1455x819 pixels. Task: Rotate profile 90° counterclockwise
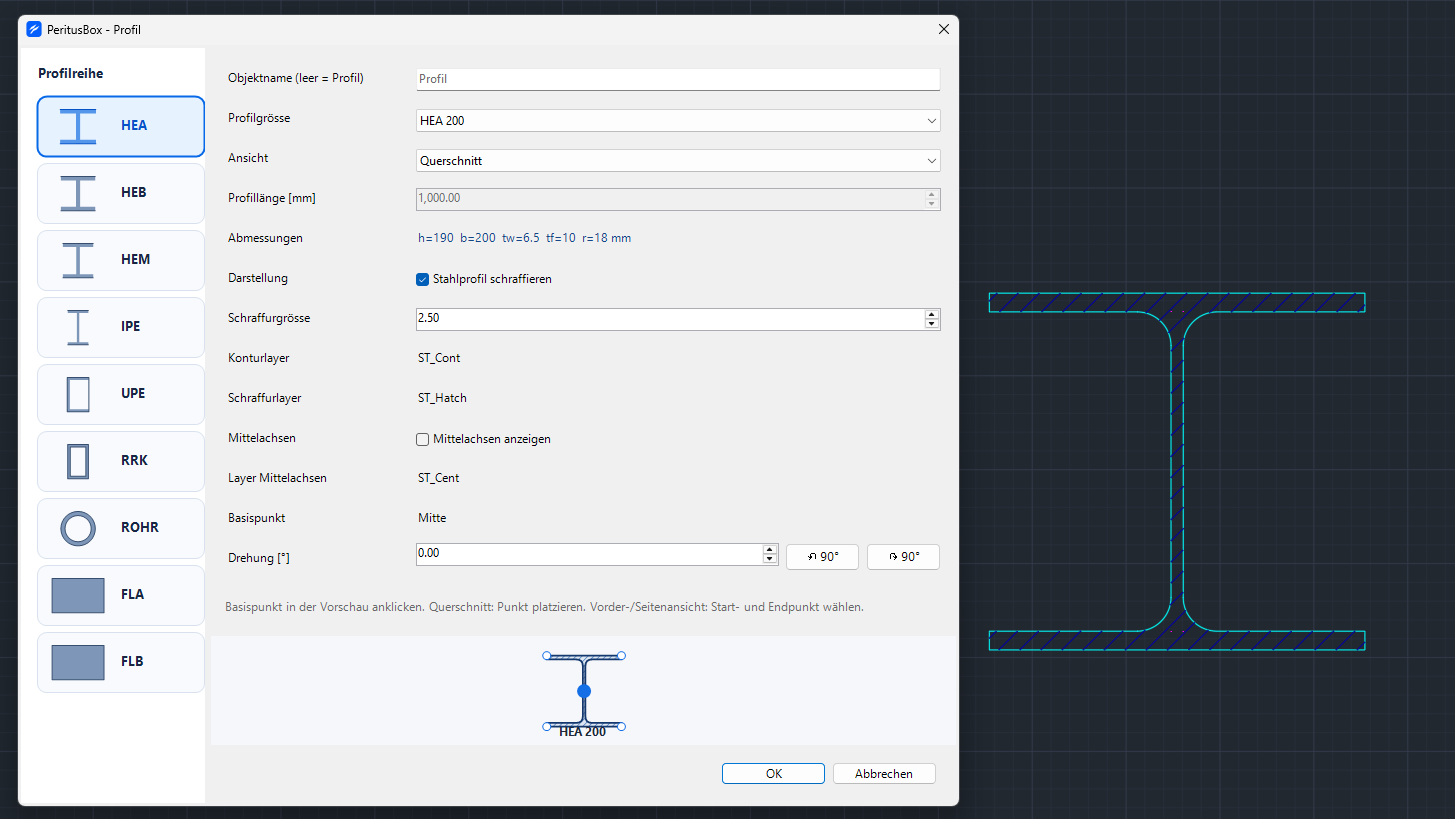point(822,557)
